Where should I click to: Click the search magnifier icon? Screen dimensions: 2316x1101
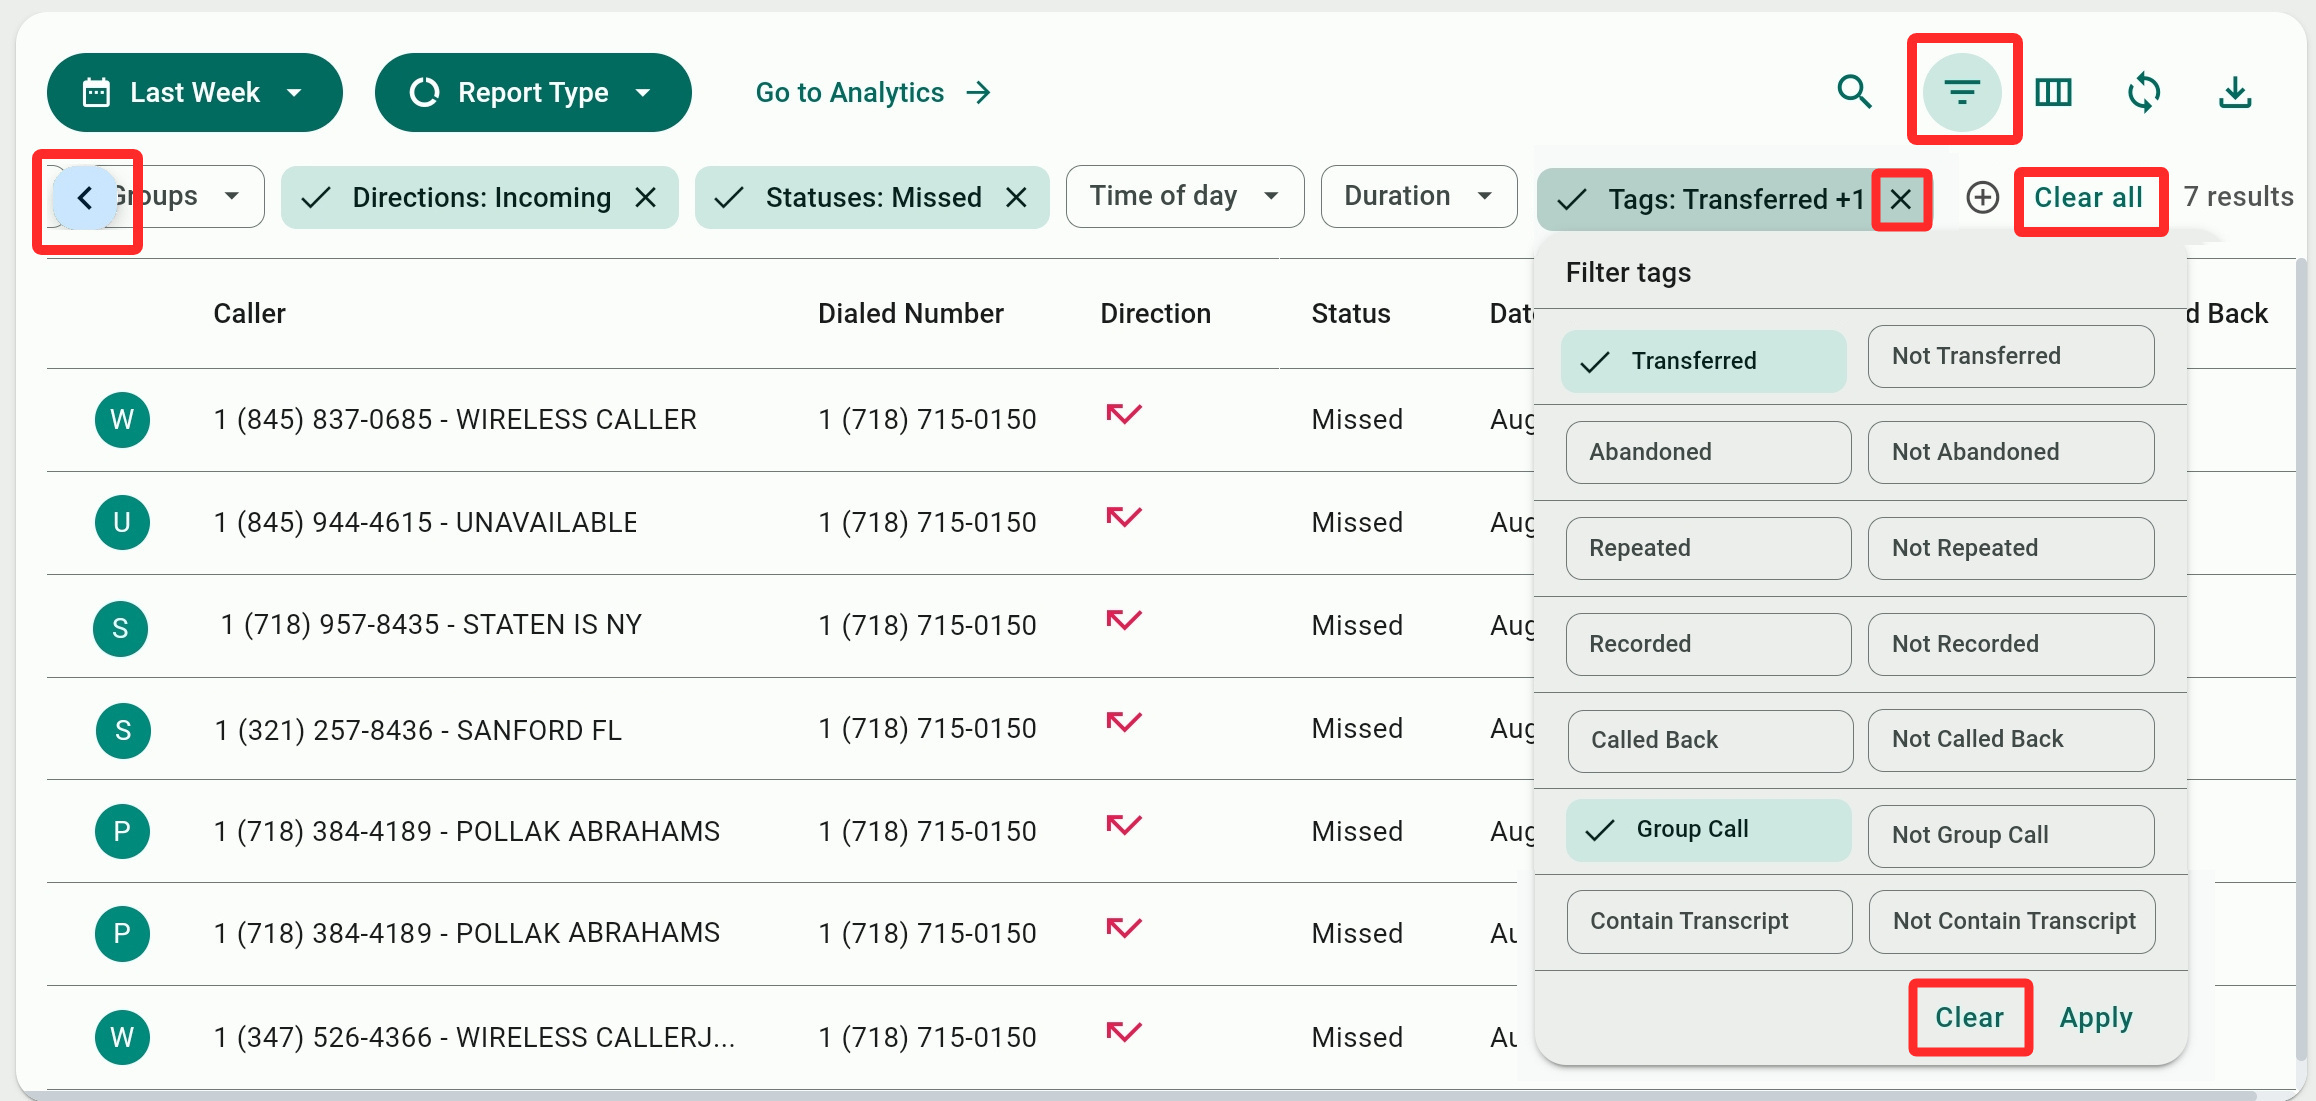pos(1854,92)
